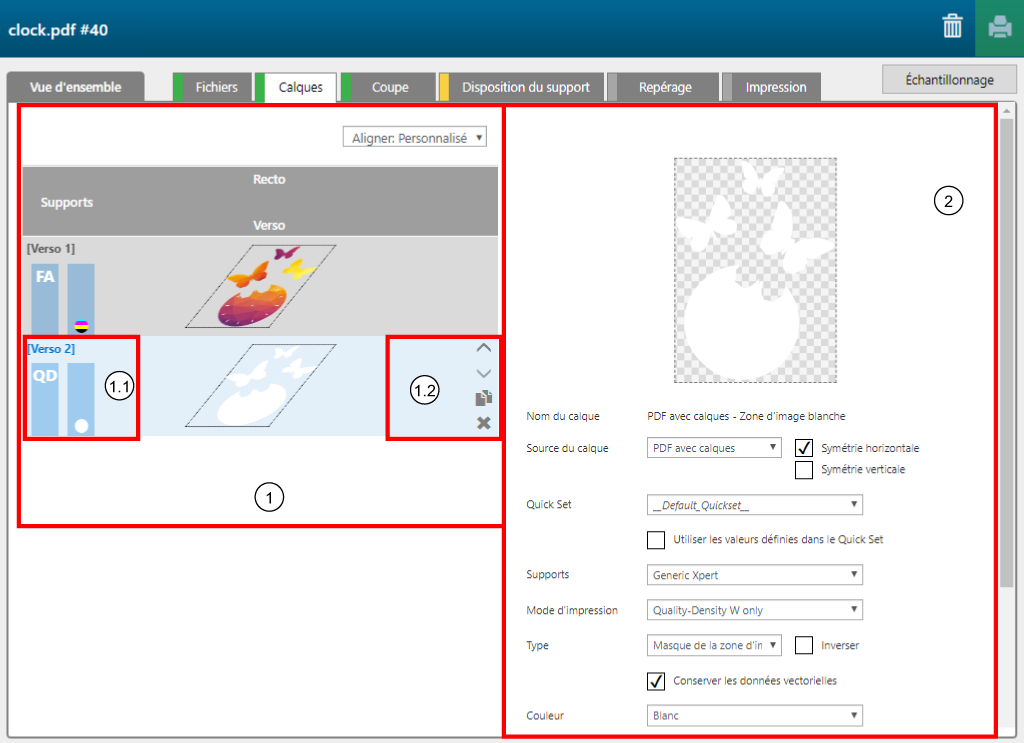Click the CMYK color icon in Verso 1
Viewport: 1024px width, 743px height.
click(81, 325)
